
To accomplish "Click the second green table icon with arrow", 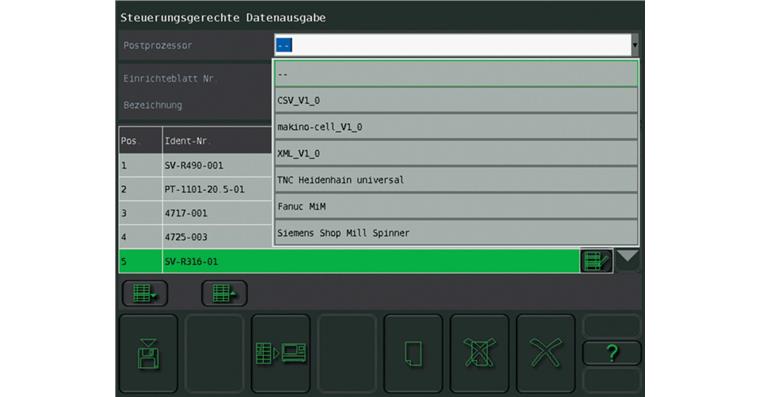I will (224, 293).
